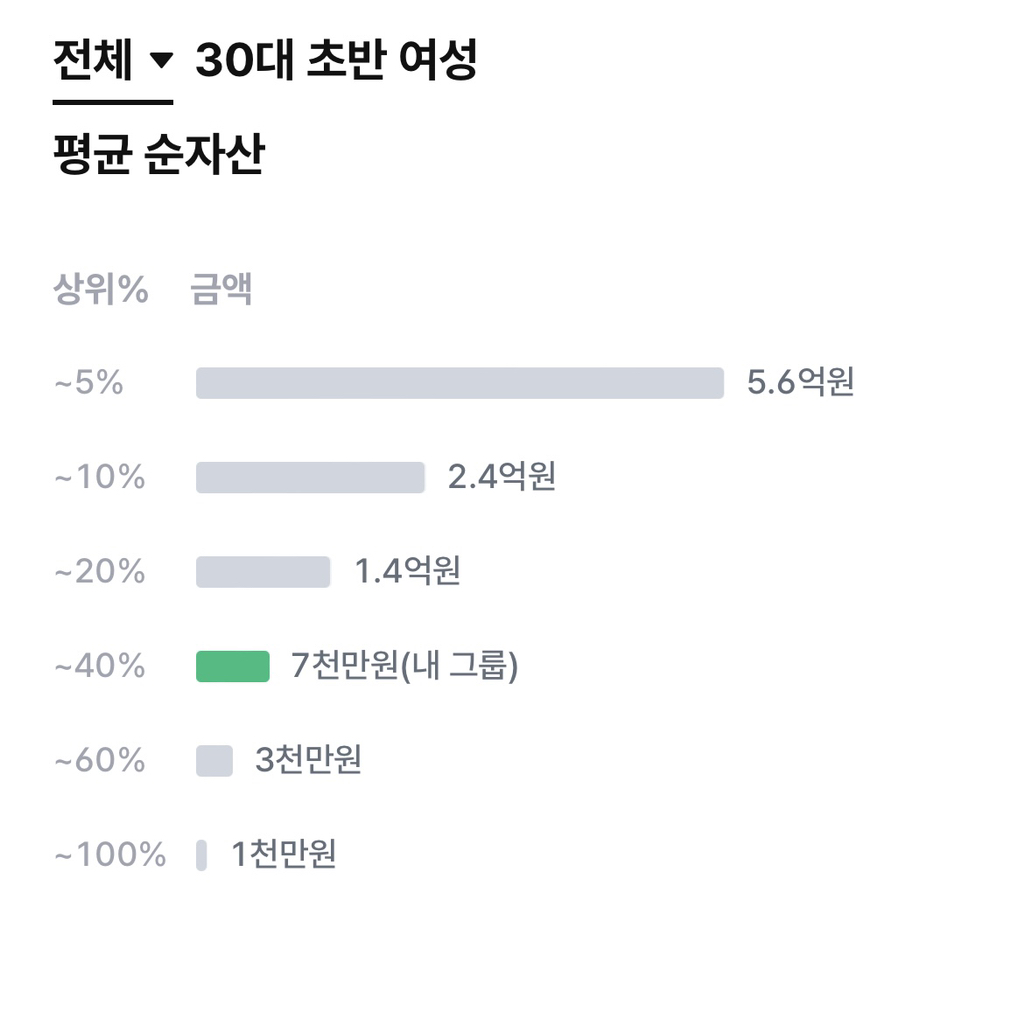Viewport: 1024px width, 1018px height.
Task: Select the ~40% percentile label
Action: (99, 666)
